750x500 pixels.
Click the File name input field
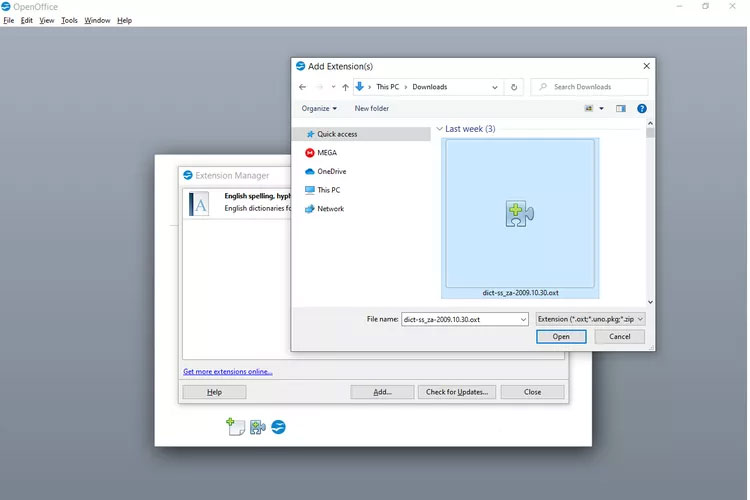[460, 319]
